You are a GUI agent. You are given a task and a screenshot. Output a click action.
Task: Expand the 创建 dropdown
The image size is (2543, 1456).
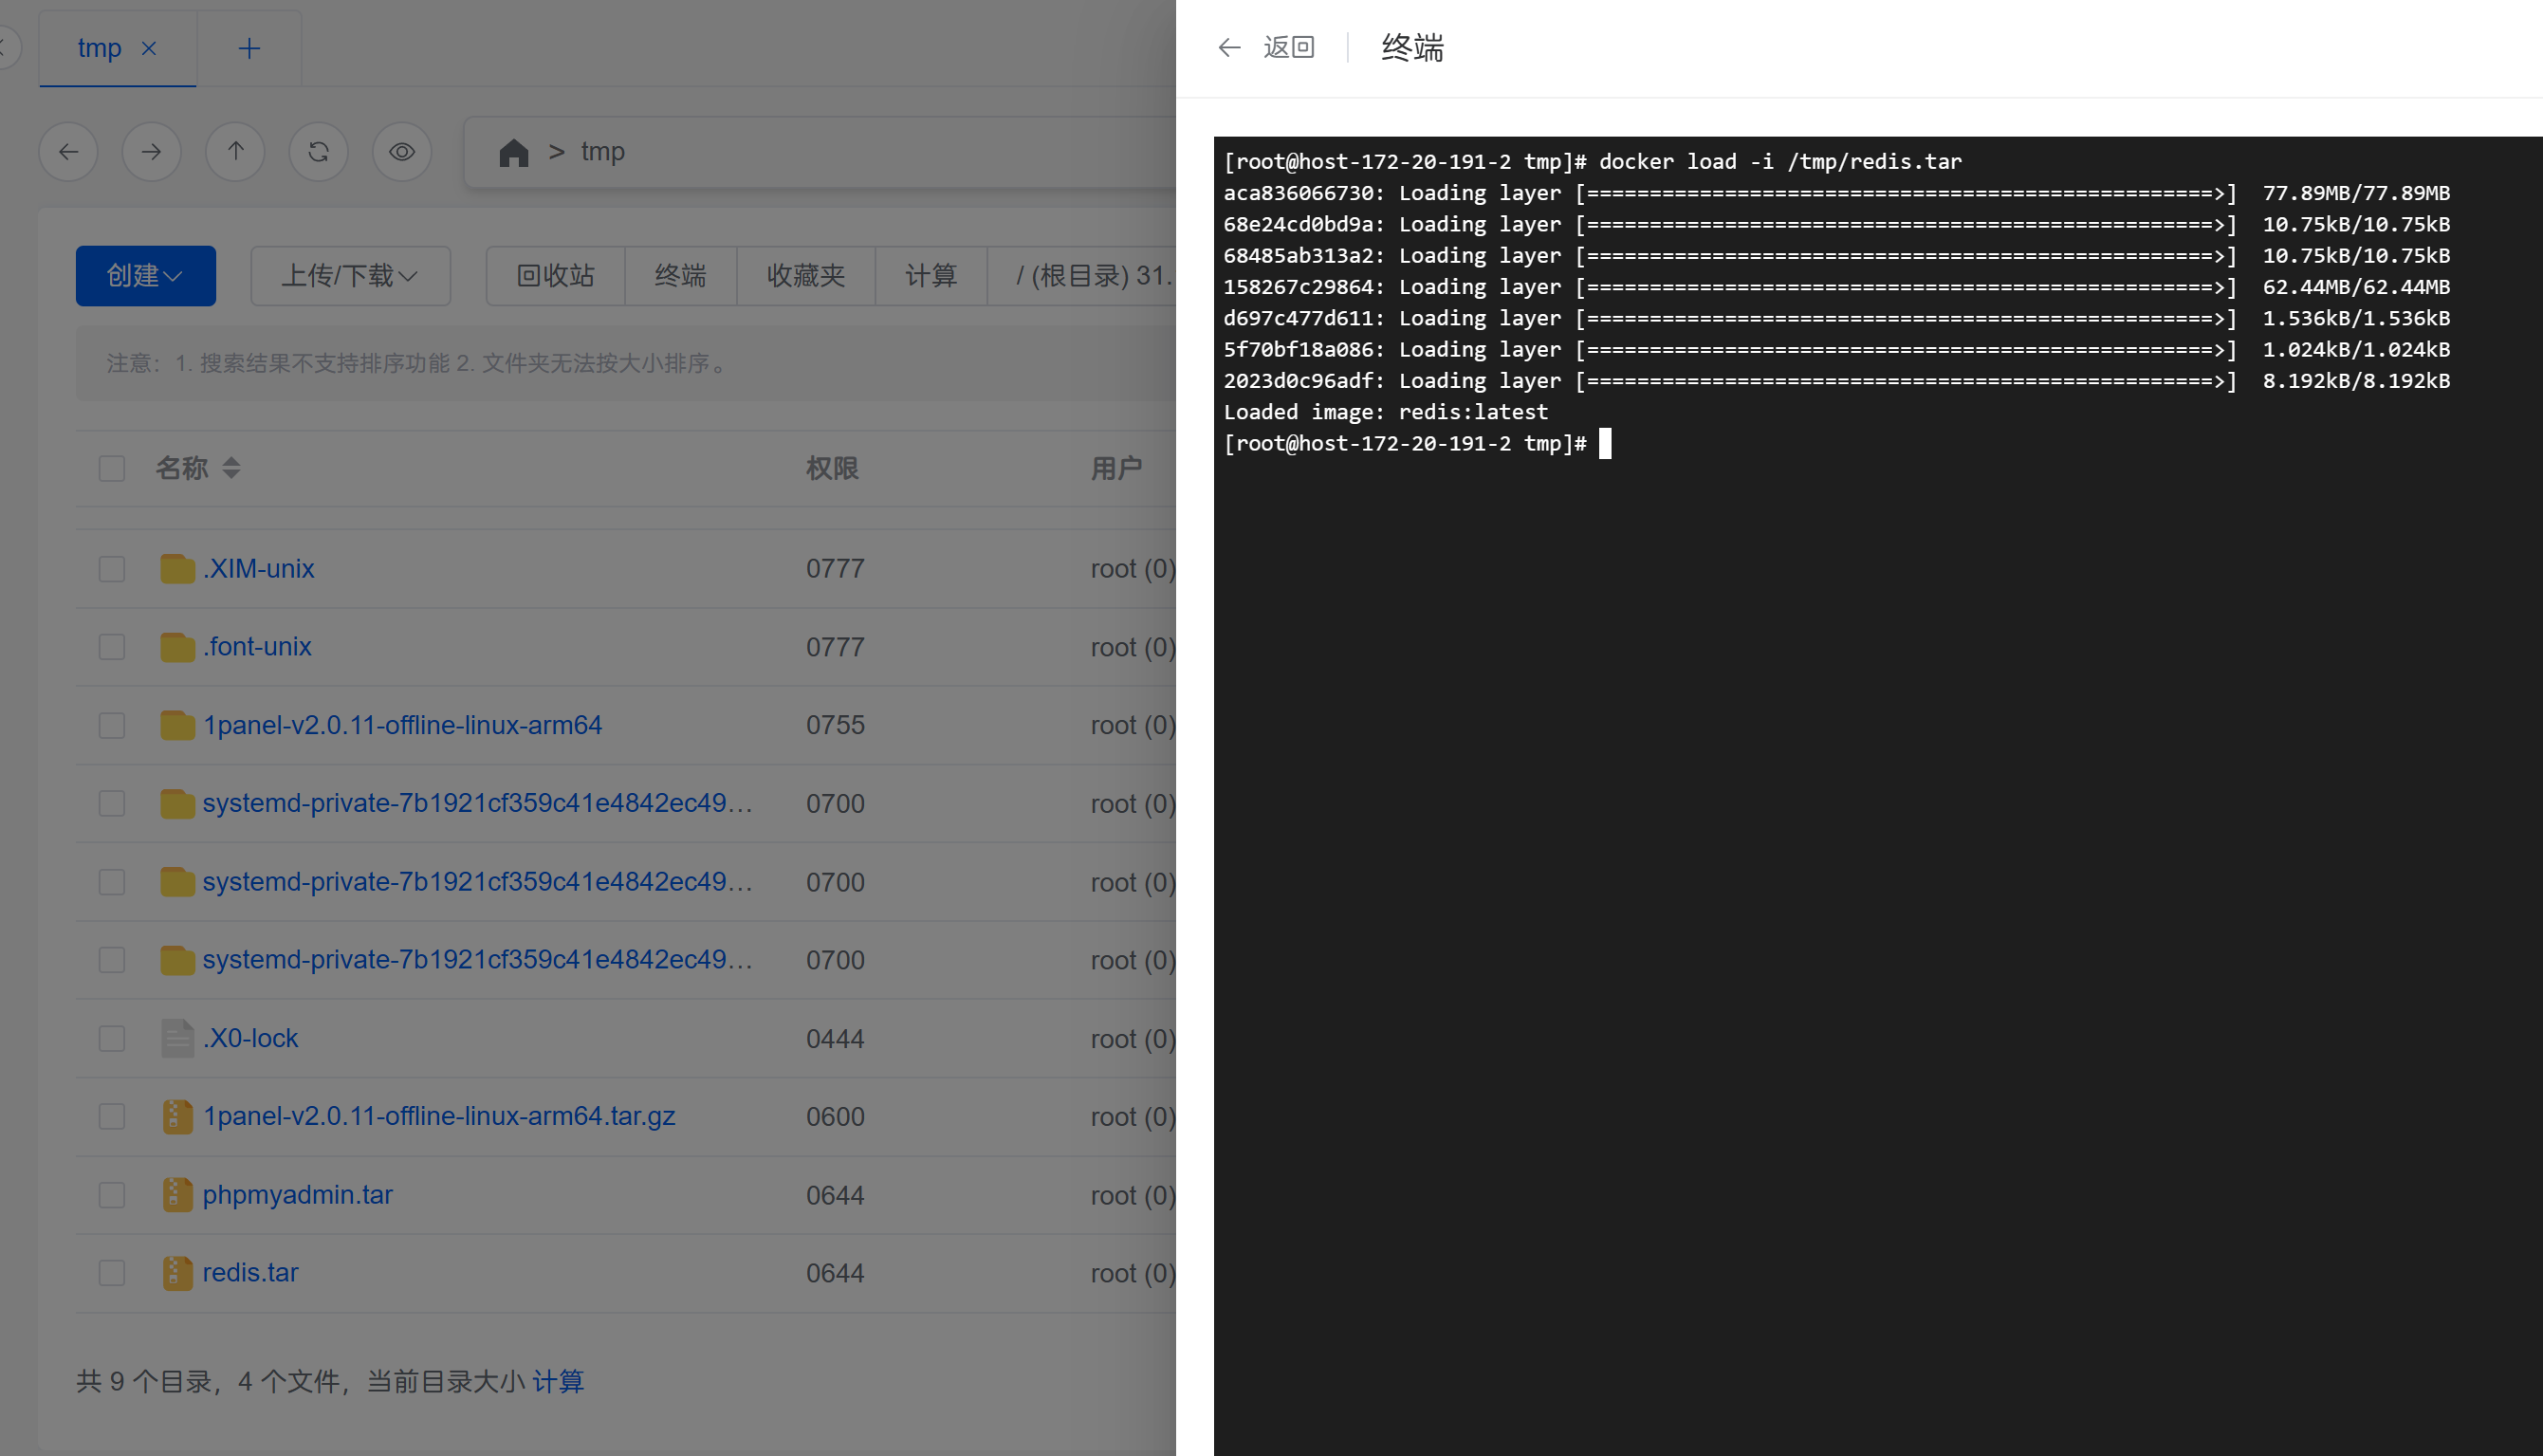coord(145,275)
